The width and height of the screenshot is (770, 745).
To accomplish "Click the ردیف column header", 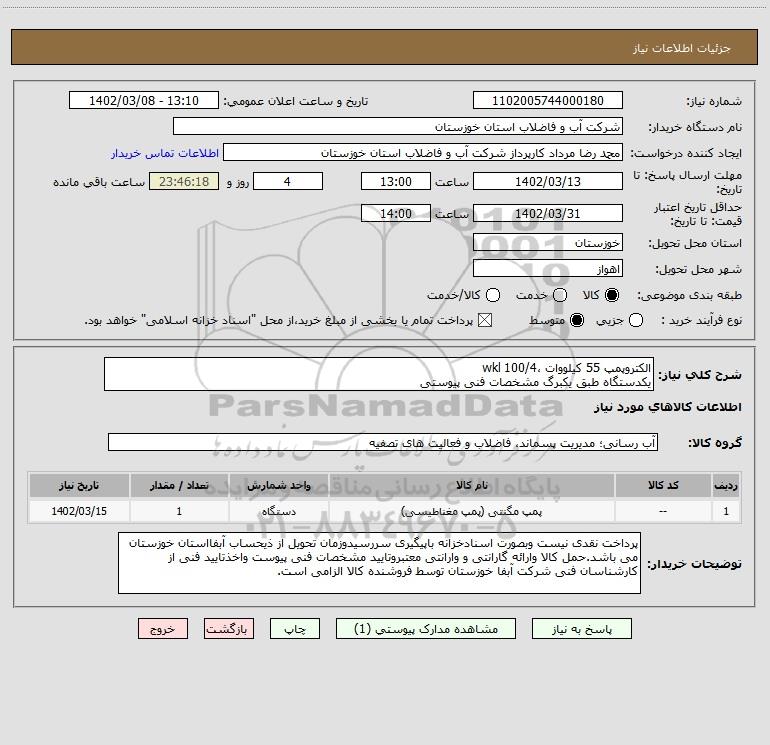I will [726, 486].
